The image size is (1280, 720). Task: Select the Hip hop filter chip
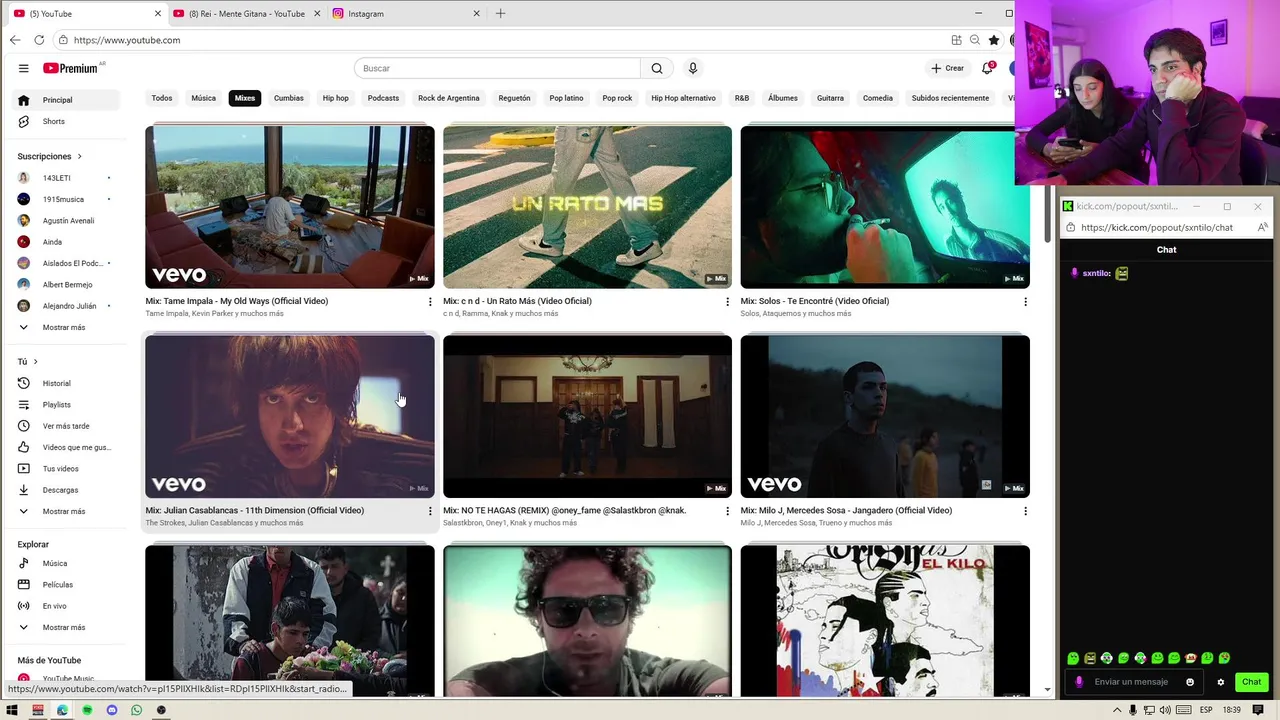[336, 98]
